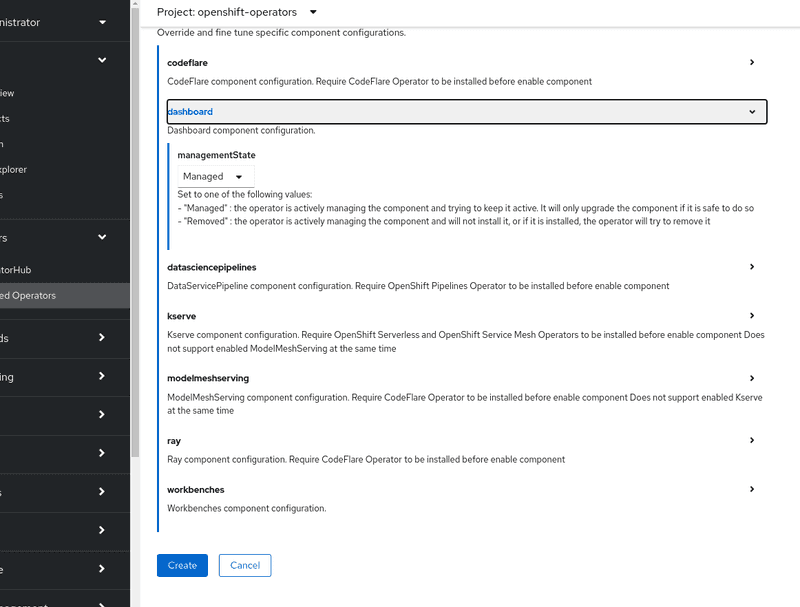Viewport: 800px width, 607px height.
Task: Collapse the dashboard section arrow
Action: click(x=752, y=112)
